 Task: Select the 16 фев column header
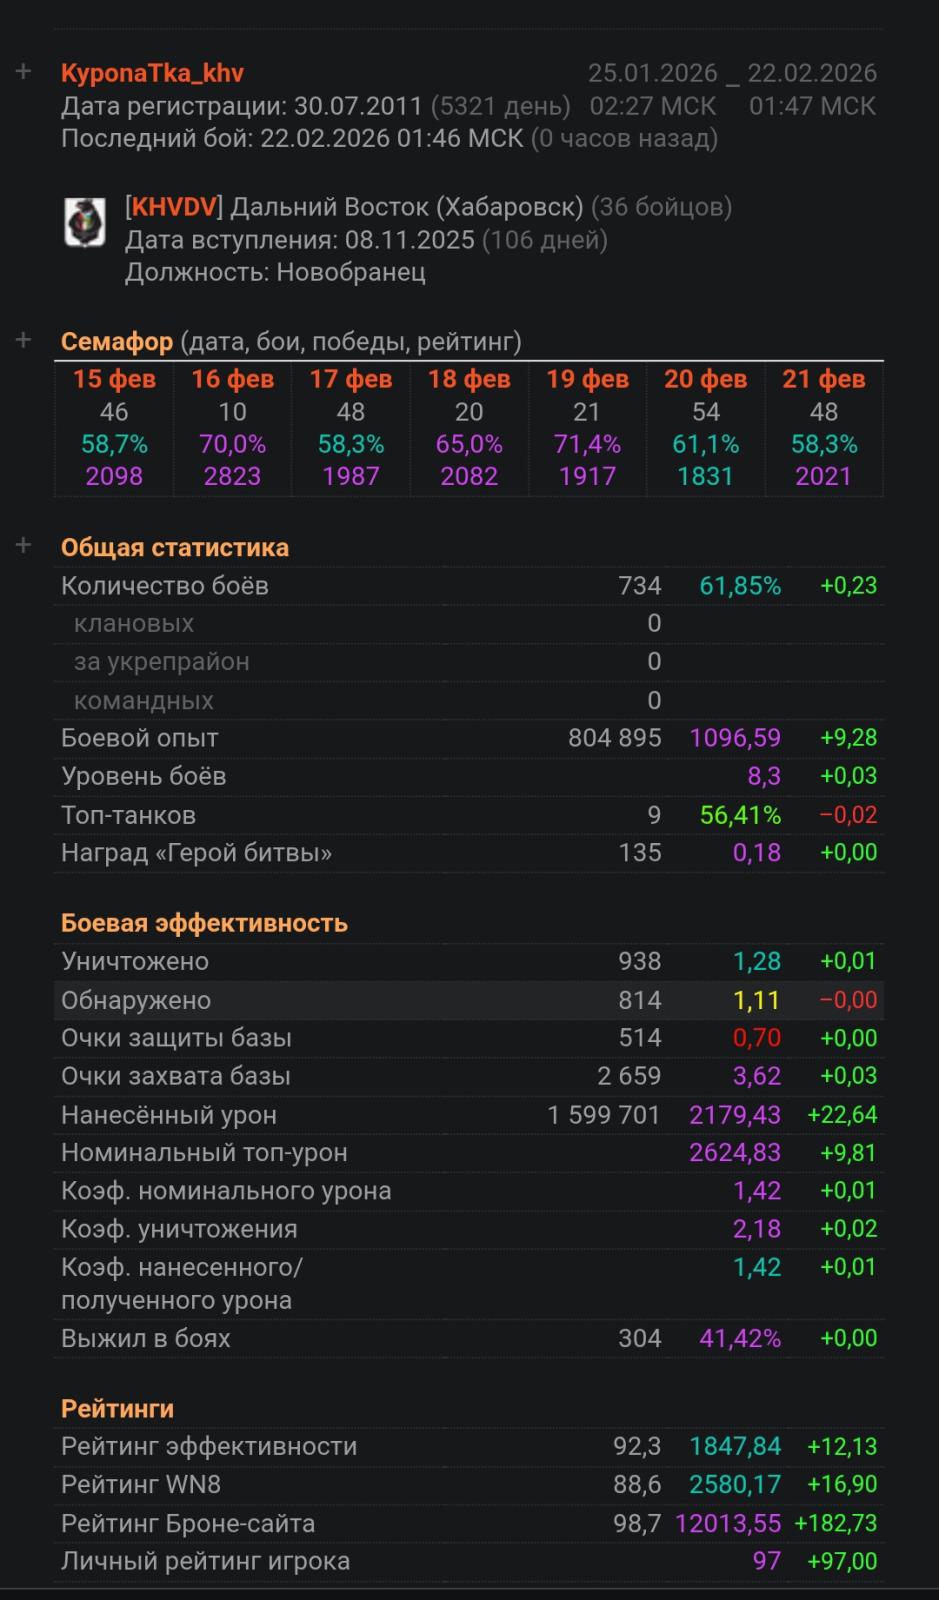232,379
